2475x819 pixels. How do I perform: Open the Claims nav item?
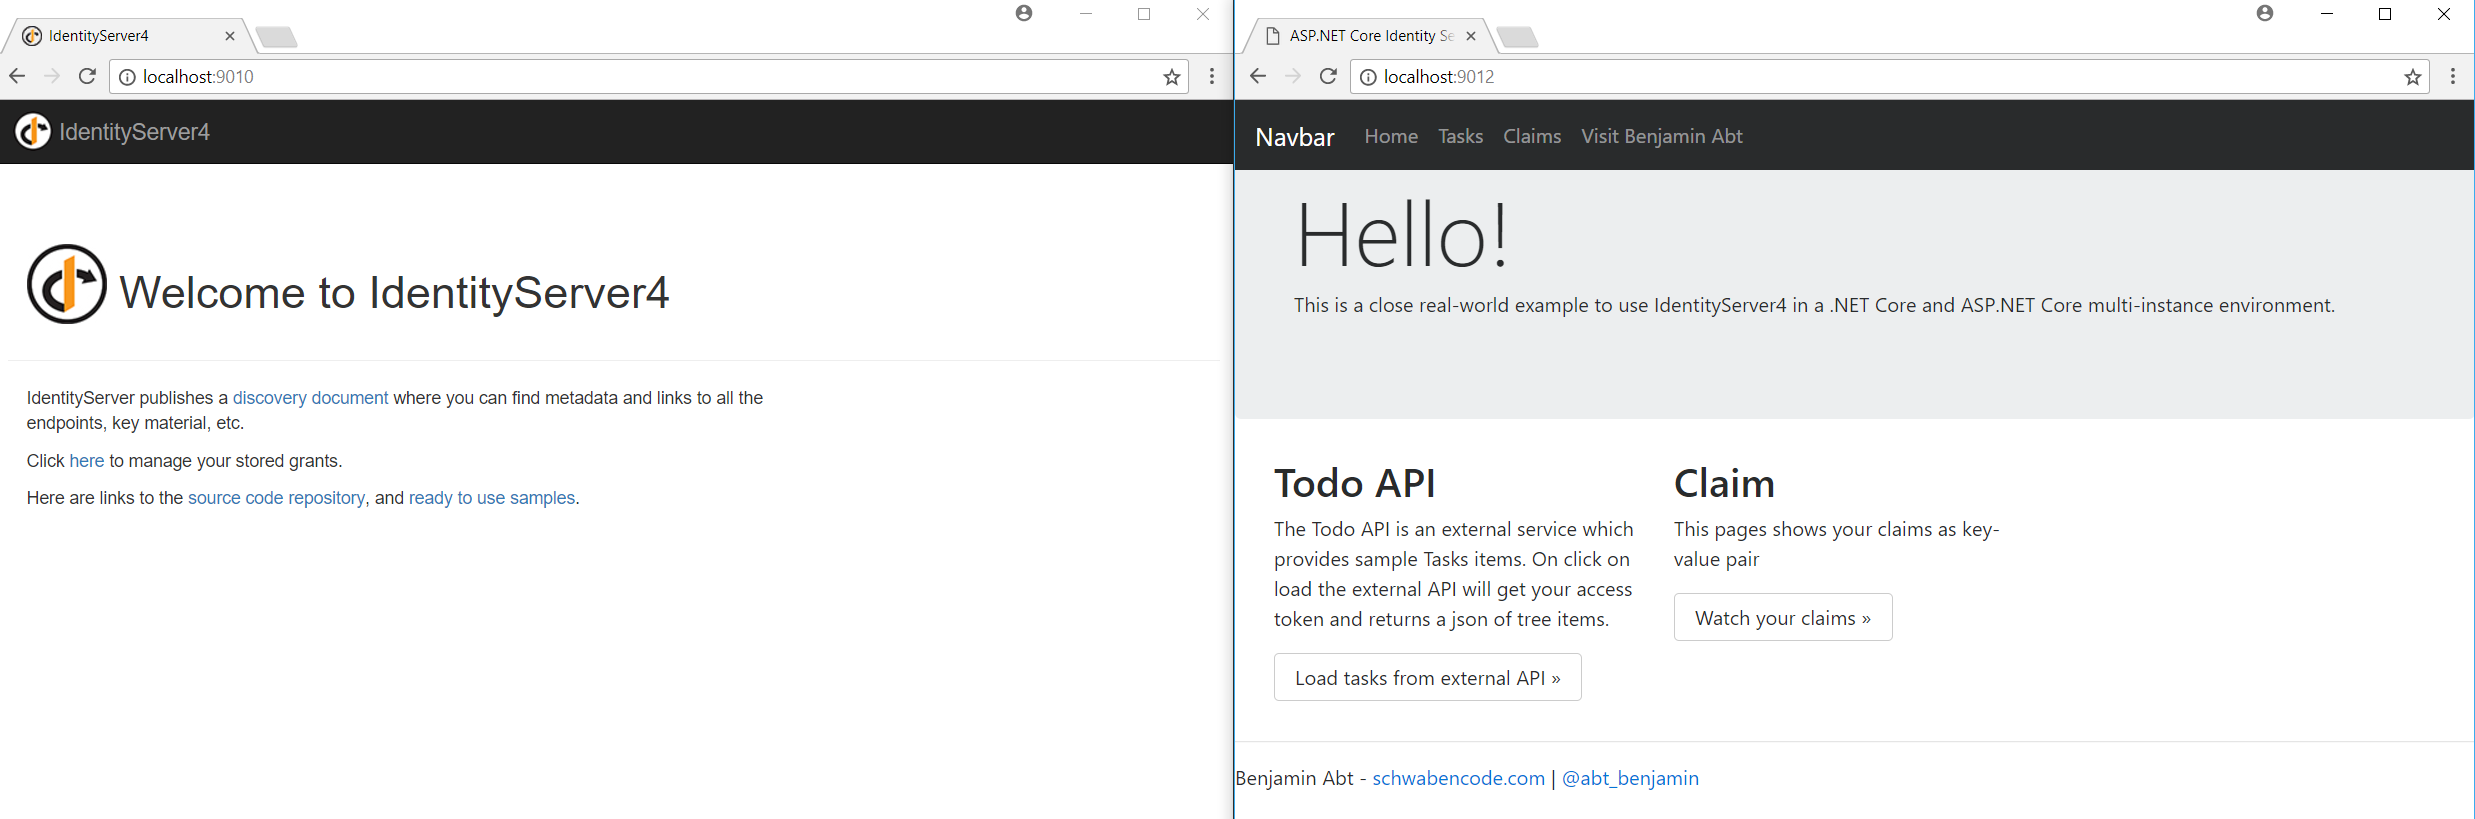click(1532, 136)
